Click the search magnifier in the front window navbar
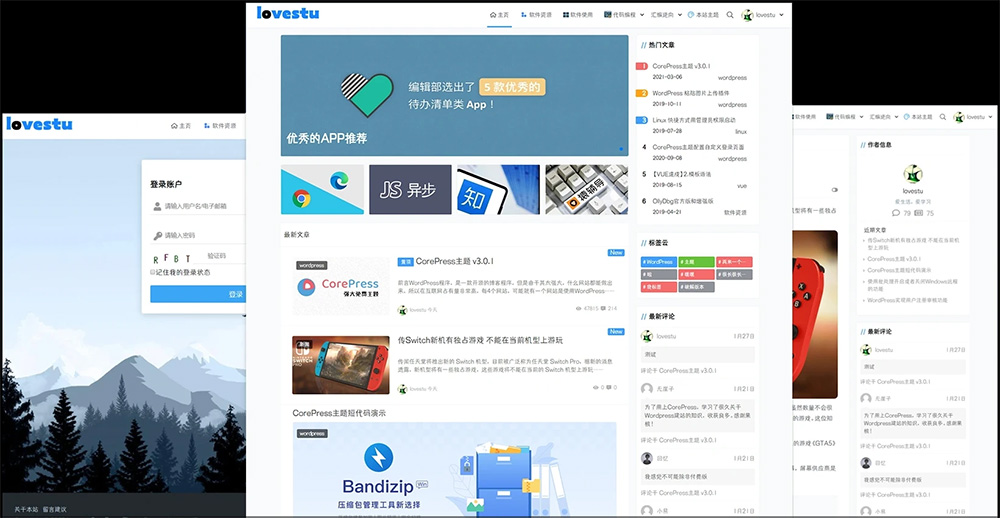This screenshot has width=1000, height=518. [x=730, y=15]
